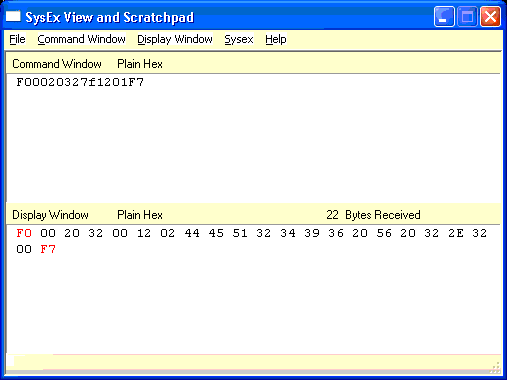Click the hex byte 34 in display
This screenshot has width=507, height=380.
288,233
